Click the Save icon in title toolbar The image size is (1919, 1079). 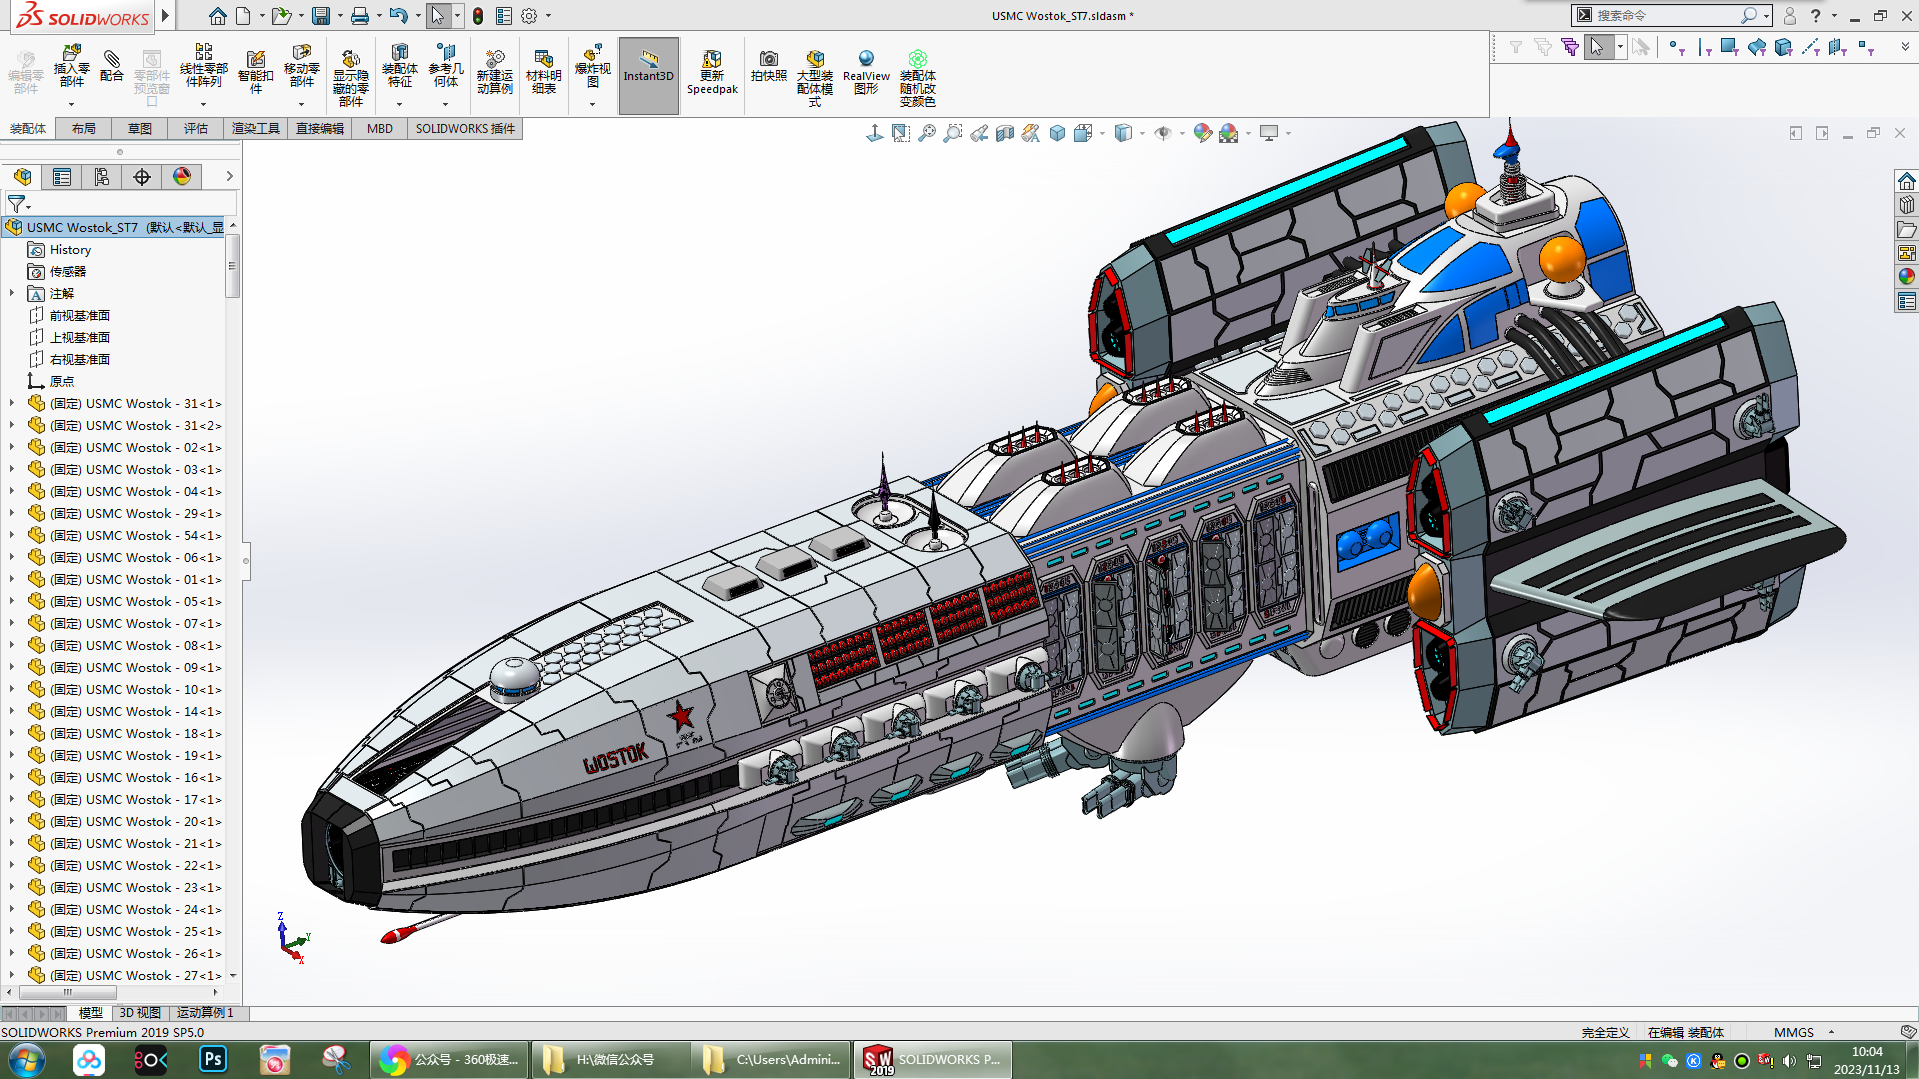pyautogui.click(x=320, y=16)
